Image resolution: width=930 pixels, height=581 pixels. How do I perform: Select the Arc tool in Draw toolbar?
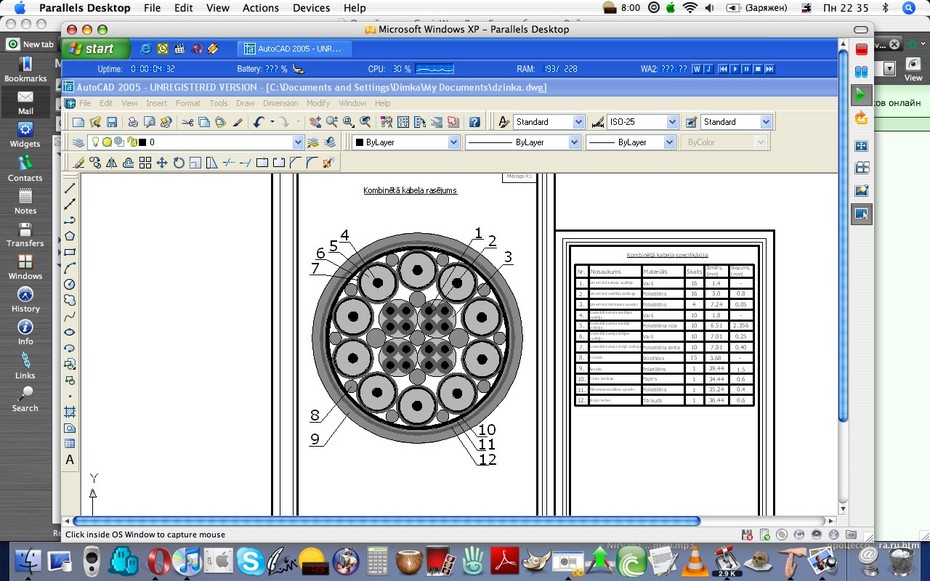69,268
